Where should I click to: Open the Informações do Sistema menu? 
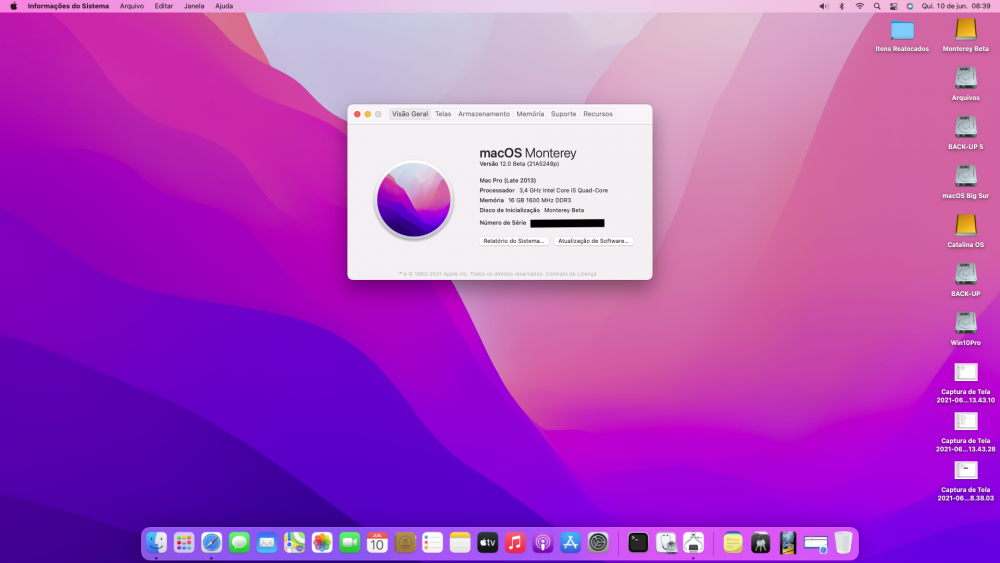pyautogui.click(x=68, y=6)
